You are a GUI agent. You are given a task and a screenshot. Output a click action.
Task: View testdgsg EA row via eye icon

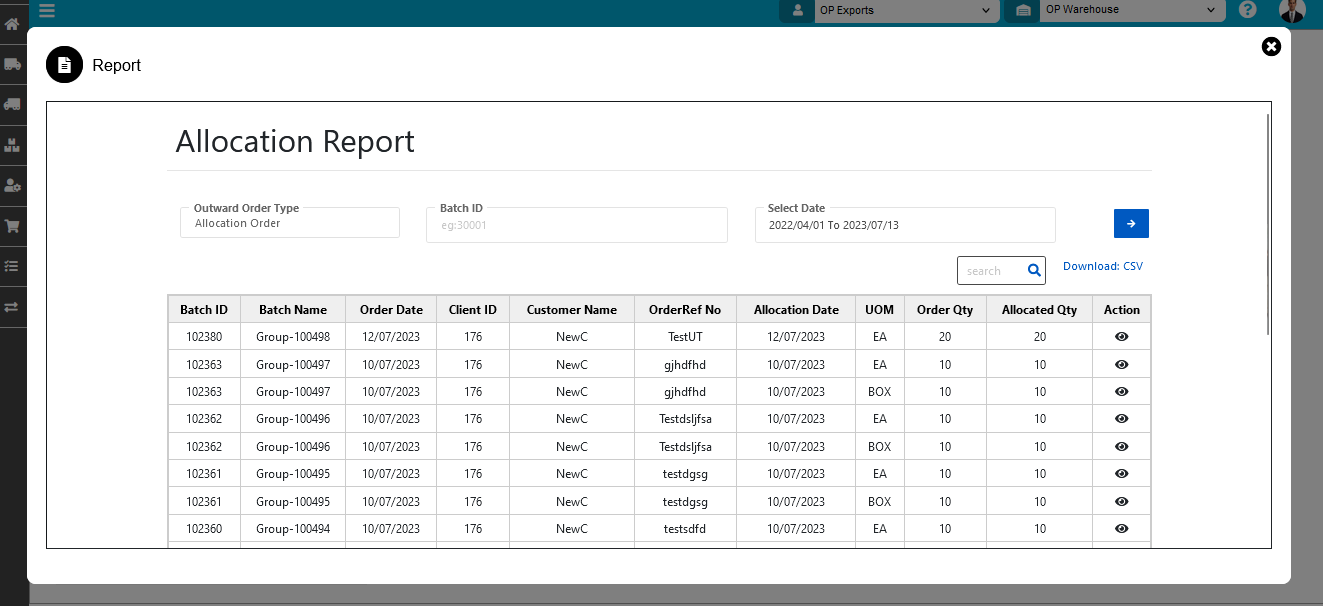coord(1121,474)
